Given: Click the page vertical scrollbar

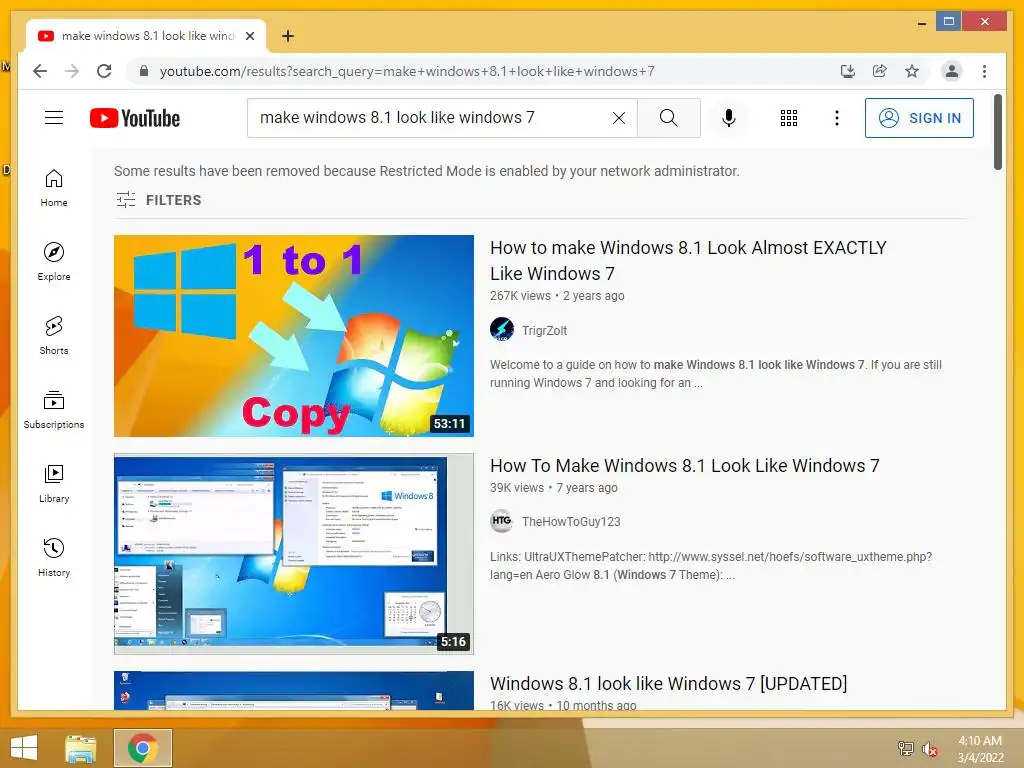Looking at the screenshot, I should 997,132.
